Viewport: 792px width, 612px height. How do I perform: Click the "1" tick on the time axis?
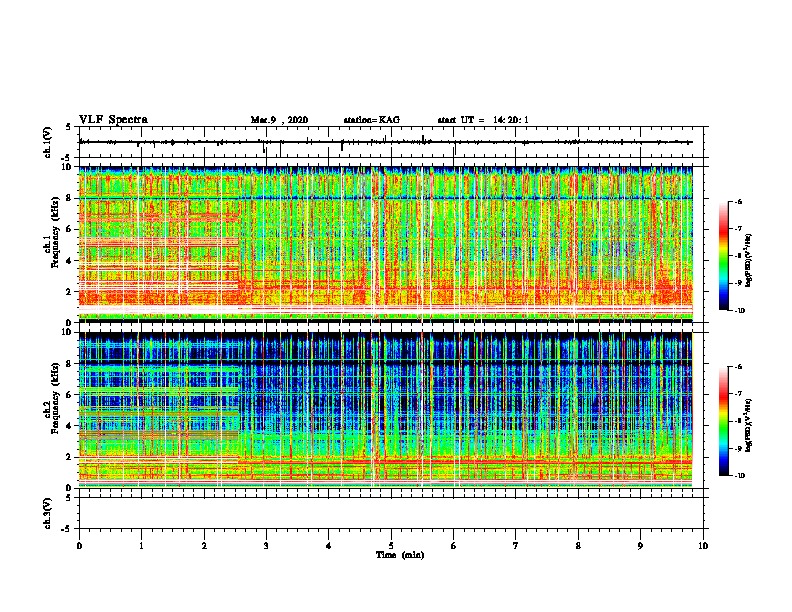pos(141,545)
